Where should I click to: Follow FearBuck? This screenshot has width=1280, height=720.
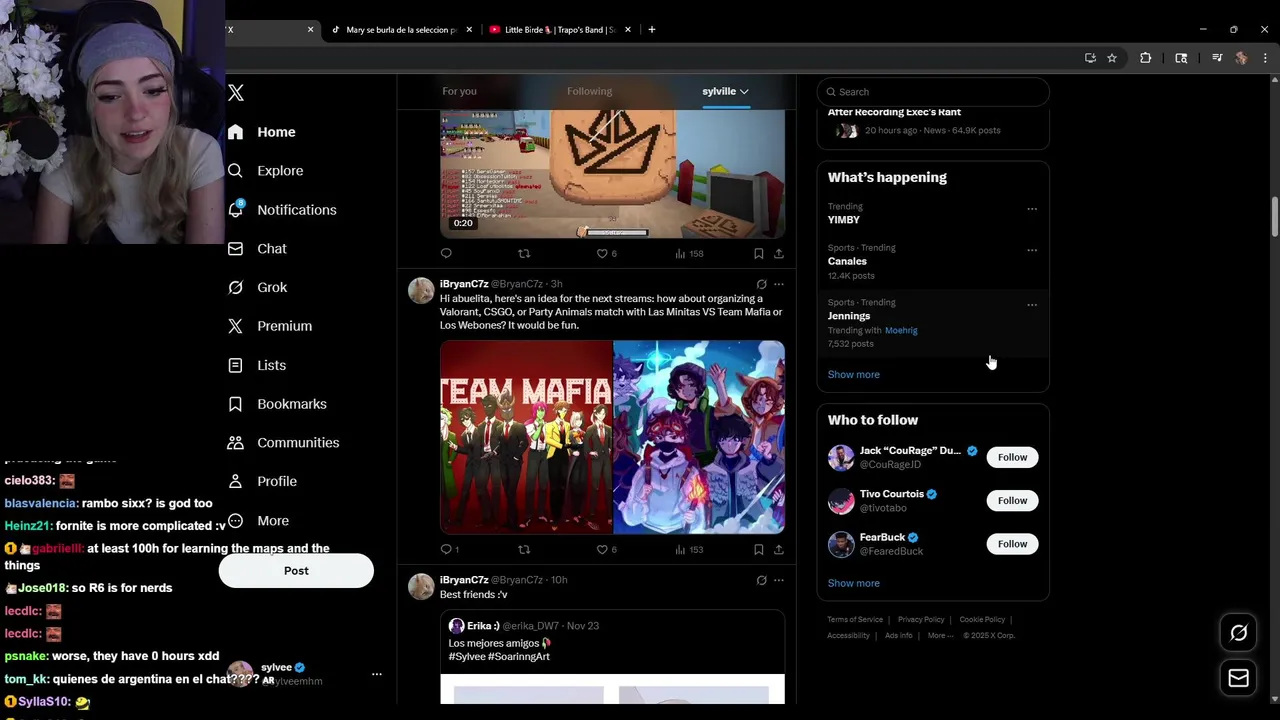pyautogui.click(x=1012, y=544)
